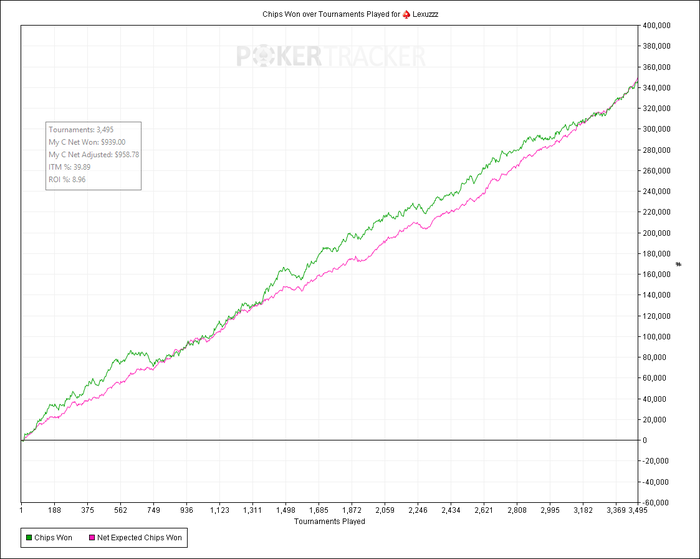Click the 0 label on the y-axis
Viewport: 700px width, 559px height.
[645, 440]
